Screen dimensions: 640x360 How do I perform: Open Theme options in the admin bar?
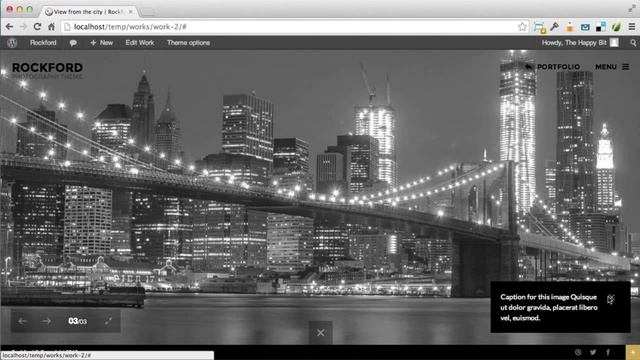point(188,43)
